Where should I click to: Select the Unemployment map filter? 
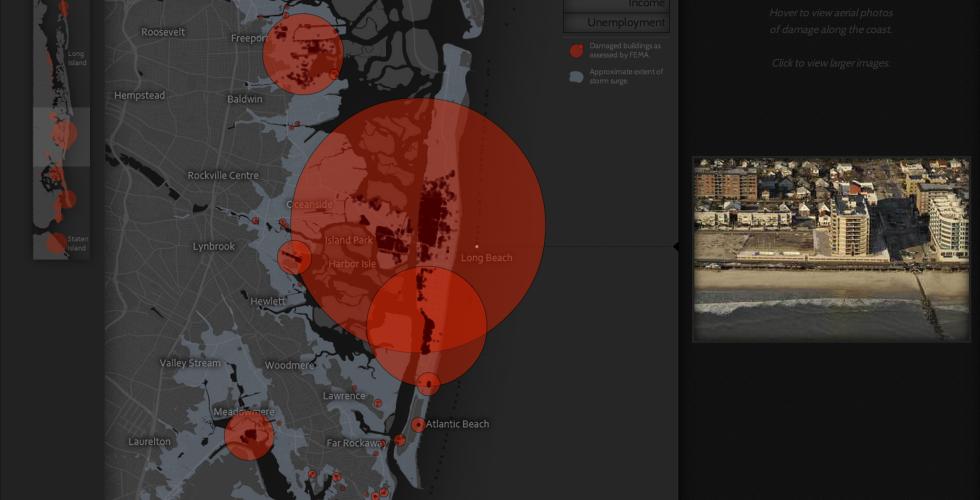click(x=616, y=23)
